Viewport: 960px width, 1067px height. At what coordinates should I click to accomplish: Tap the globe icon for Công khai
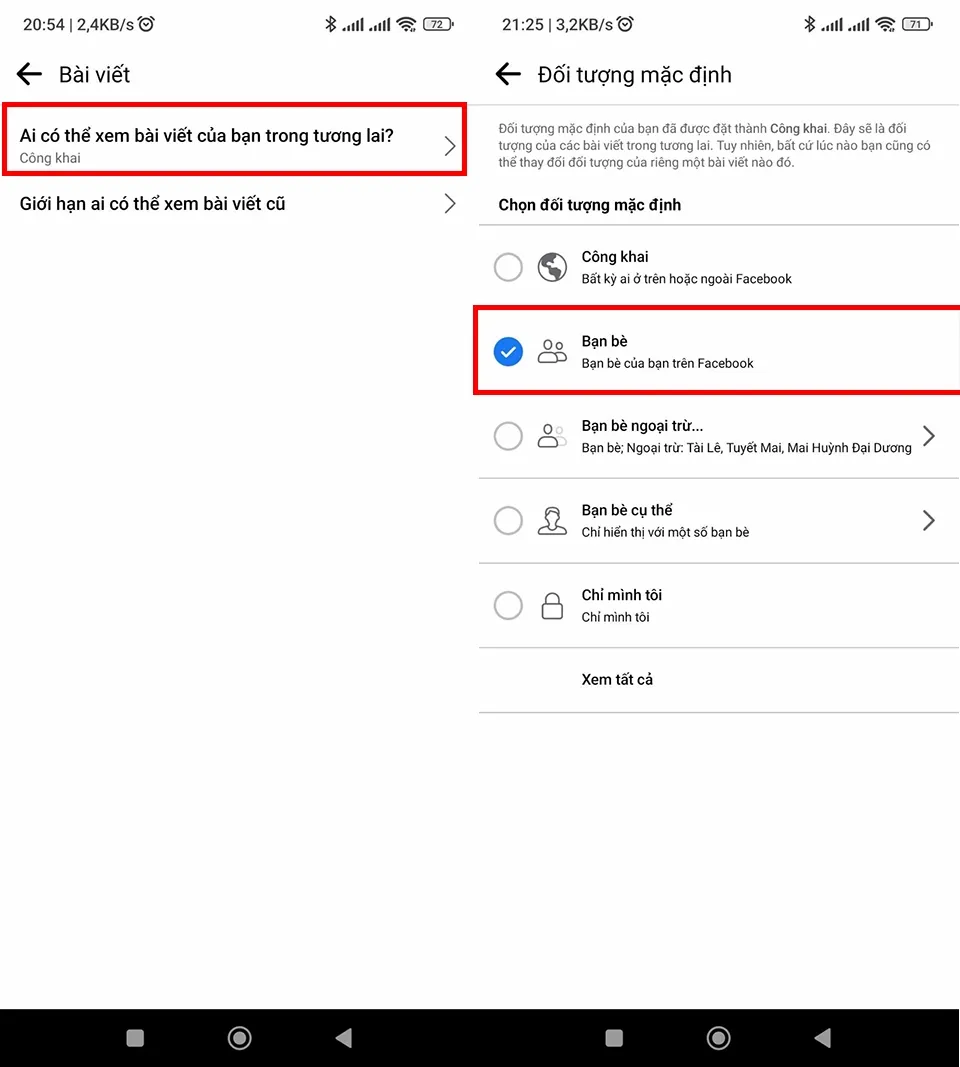(552, 267)
